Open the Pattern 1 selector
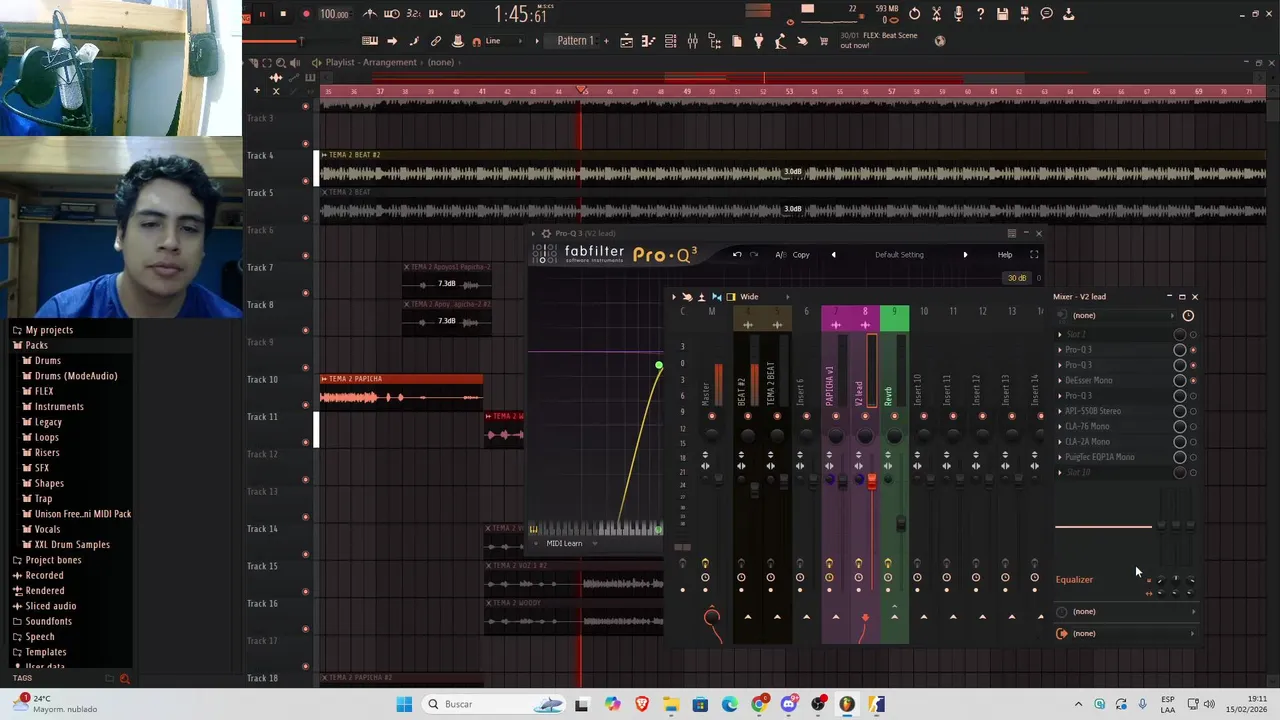 coord(575,41)
